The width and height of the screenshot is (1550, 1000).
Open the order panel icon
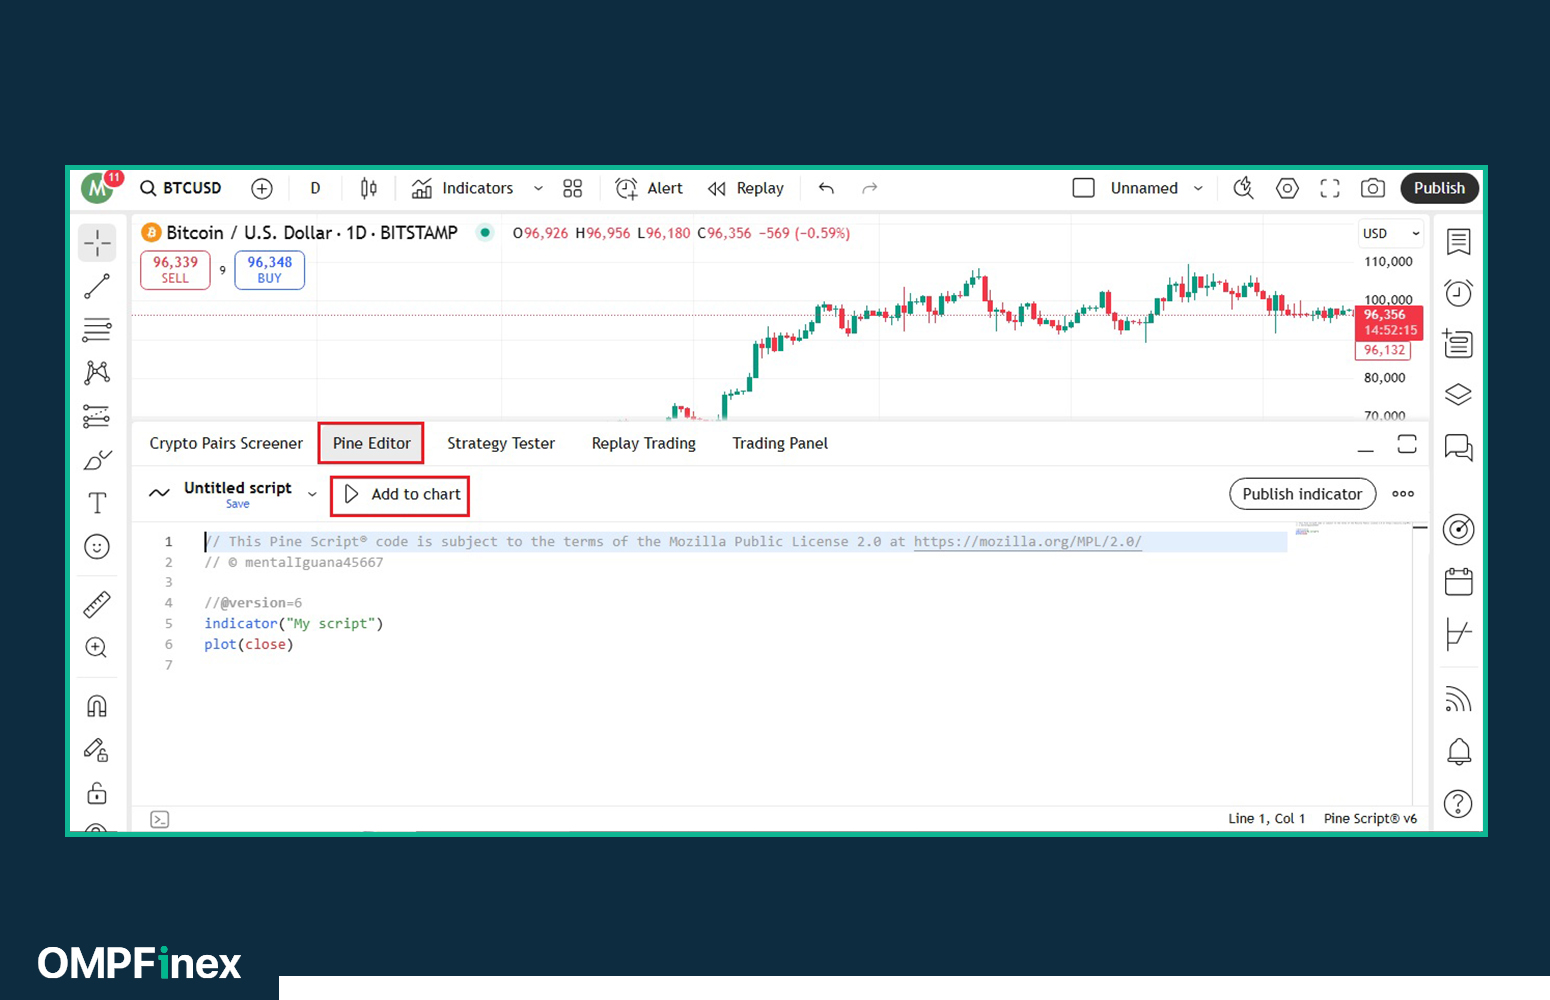(x=1459, y=633)
